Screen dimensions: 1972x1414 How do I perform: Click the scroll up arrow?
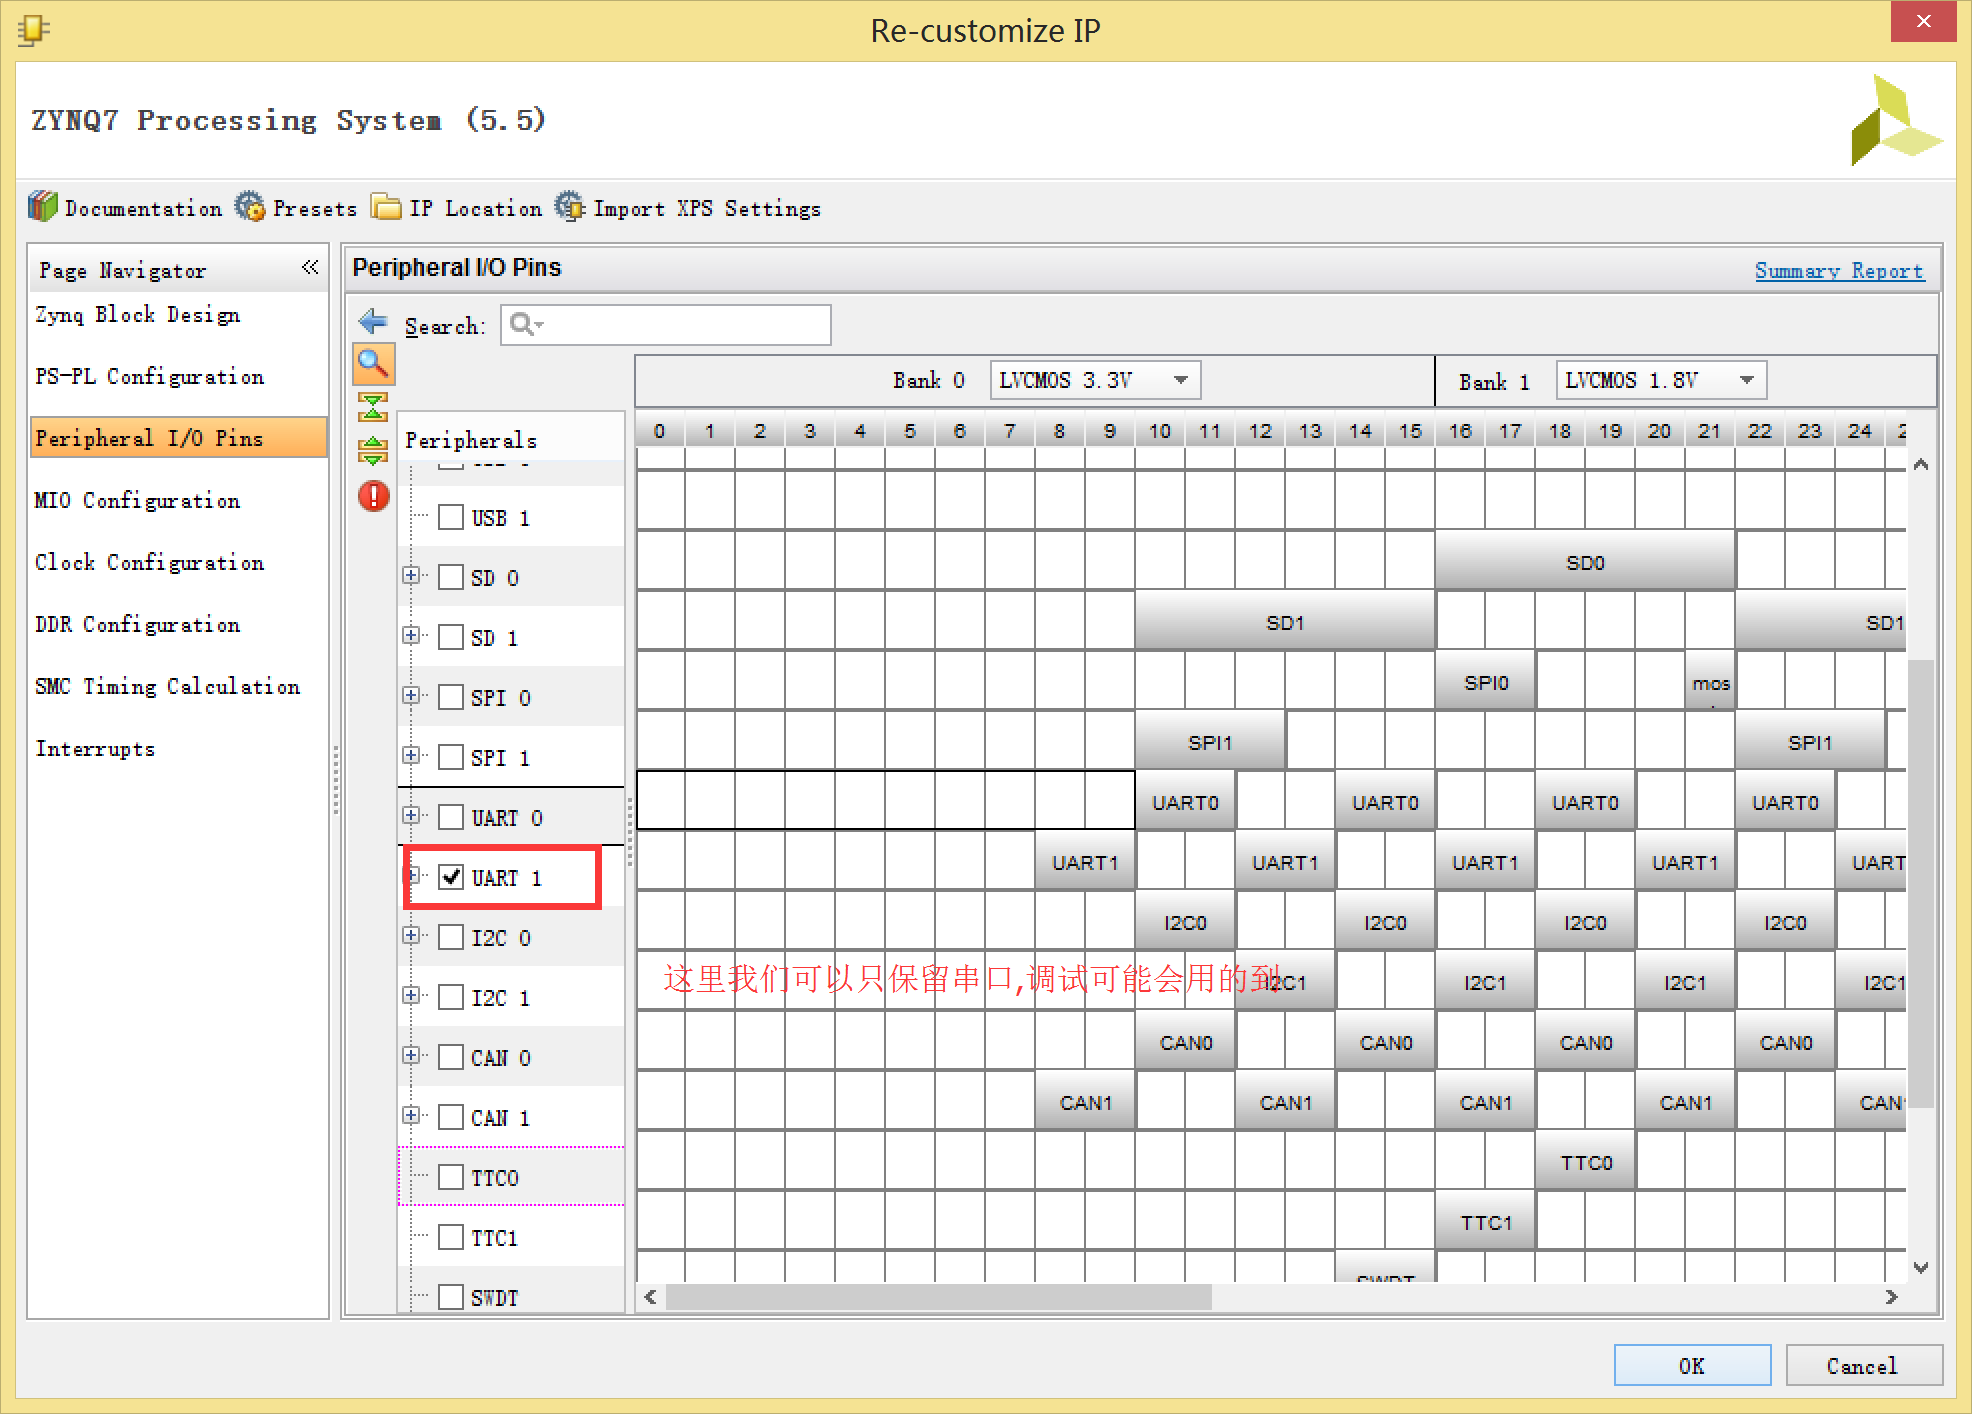coord(1921,464)
